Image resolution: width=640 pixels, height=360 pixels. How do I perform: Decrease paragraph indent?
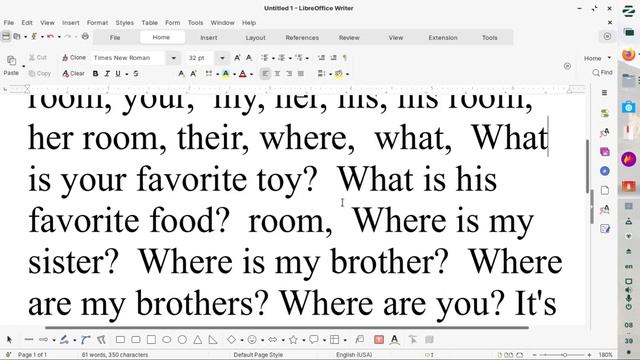[333, 58]
